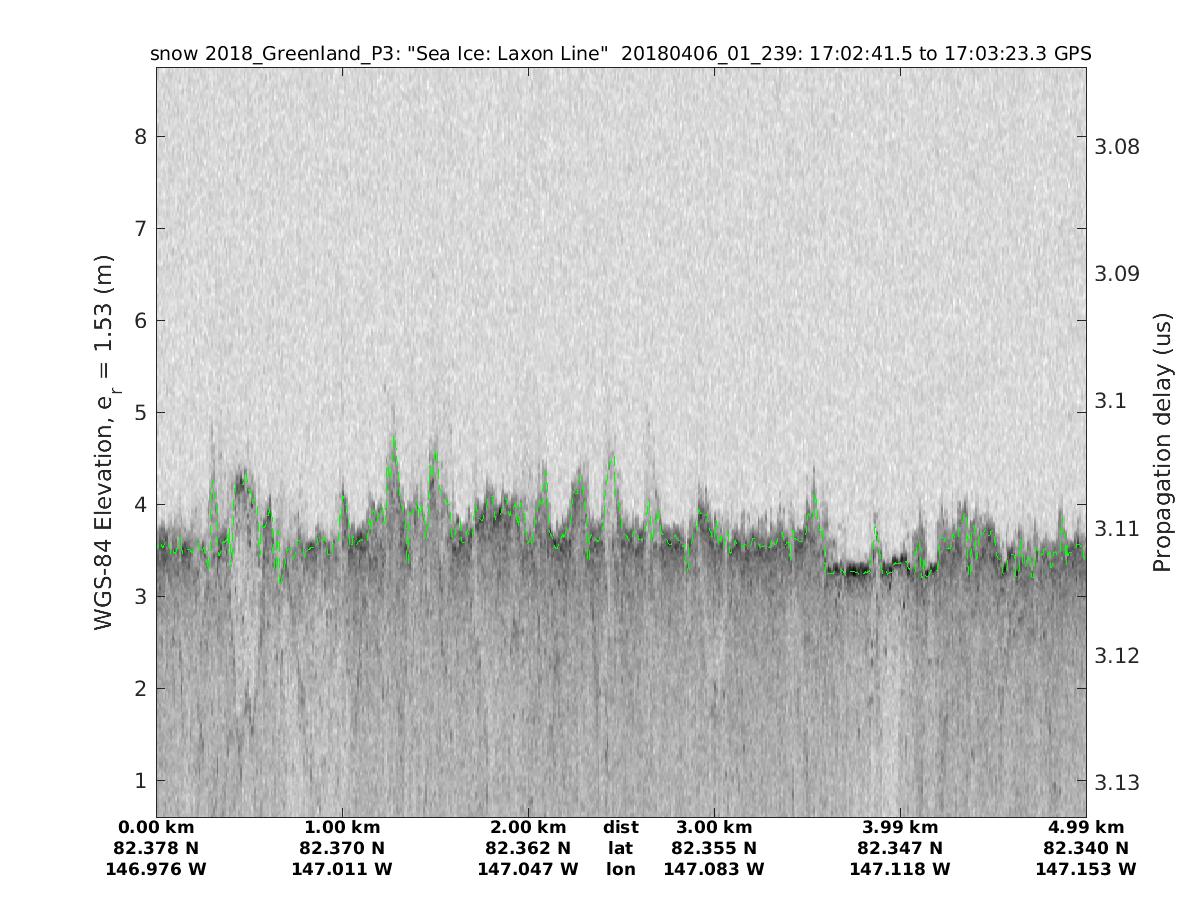Select the 8 tick label on elevation axis
This screenshot has width=1200, height=900.
(141, 136)
